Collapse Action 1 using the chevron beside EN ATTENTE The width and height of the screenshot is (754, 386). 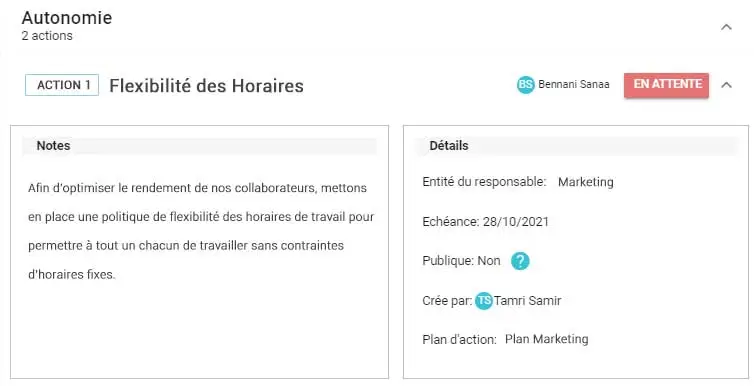(x=726, y=85)
